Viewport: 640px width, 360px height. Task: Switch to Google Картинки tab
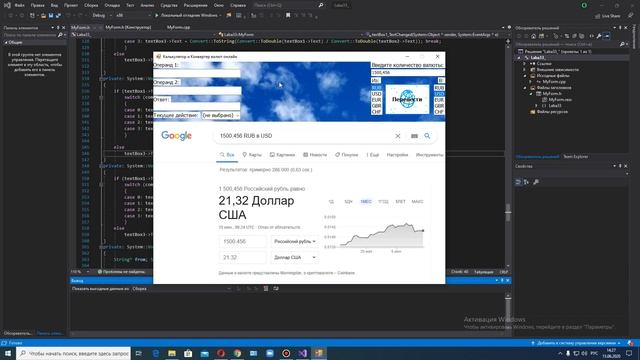tap(282, 155)
